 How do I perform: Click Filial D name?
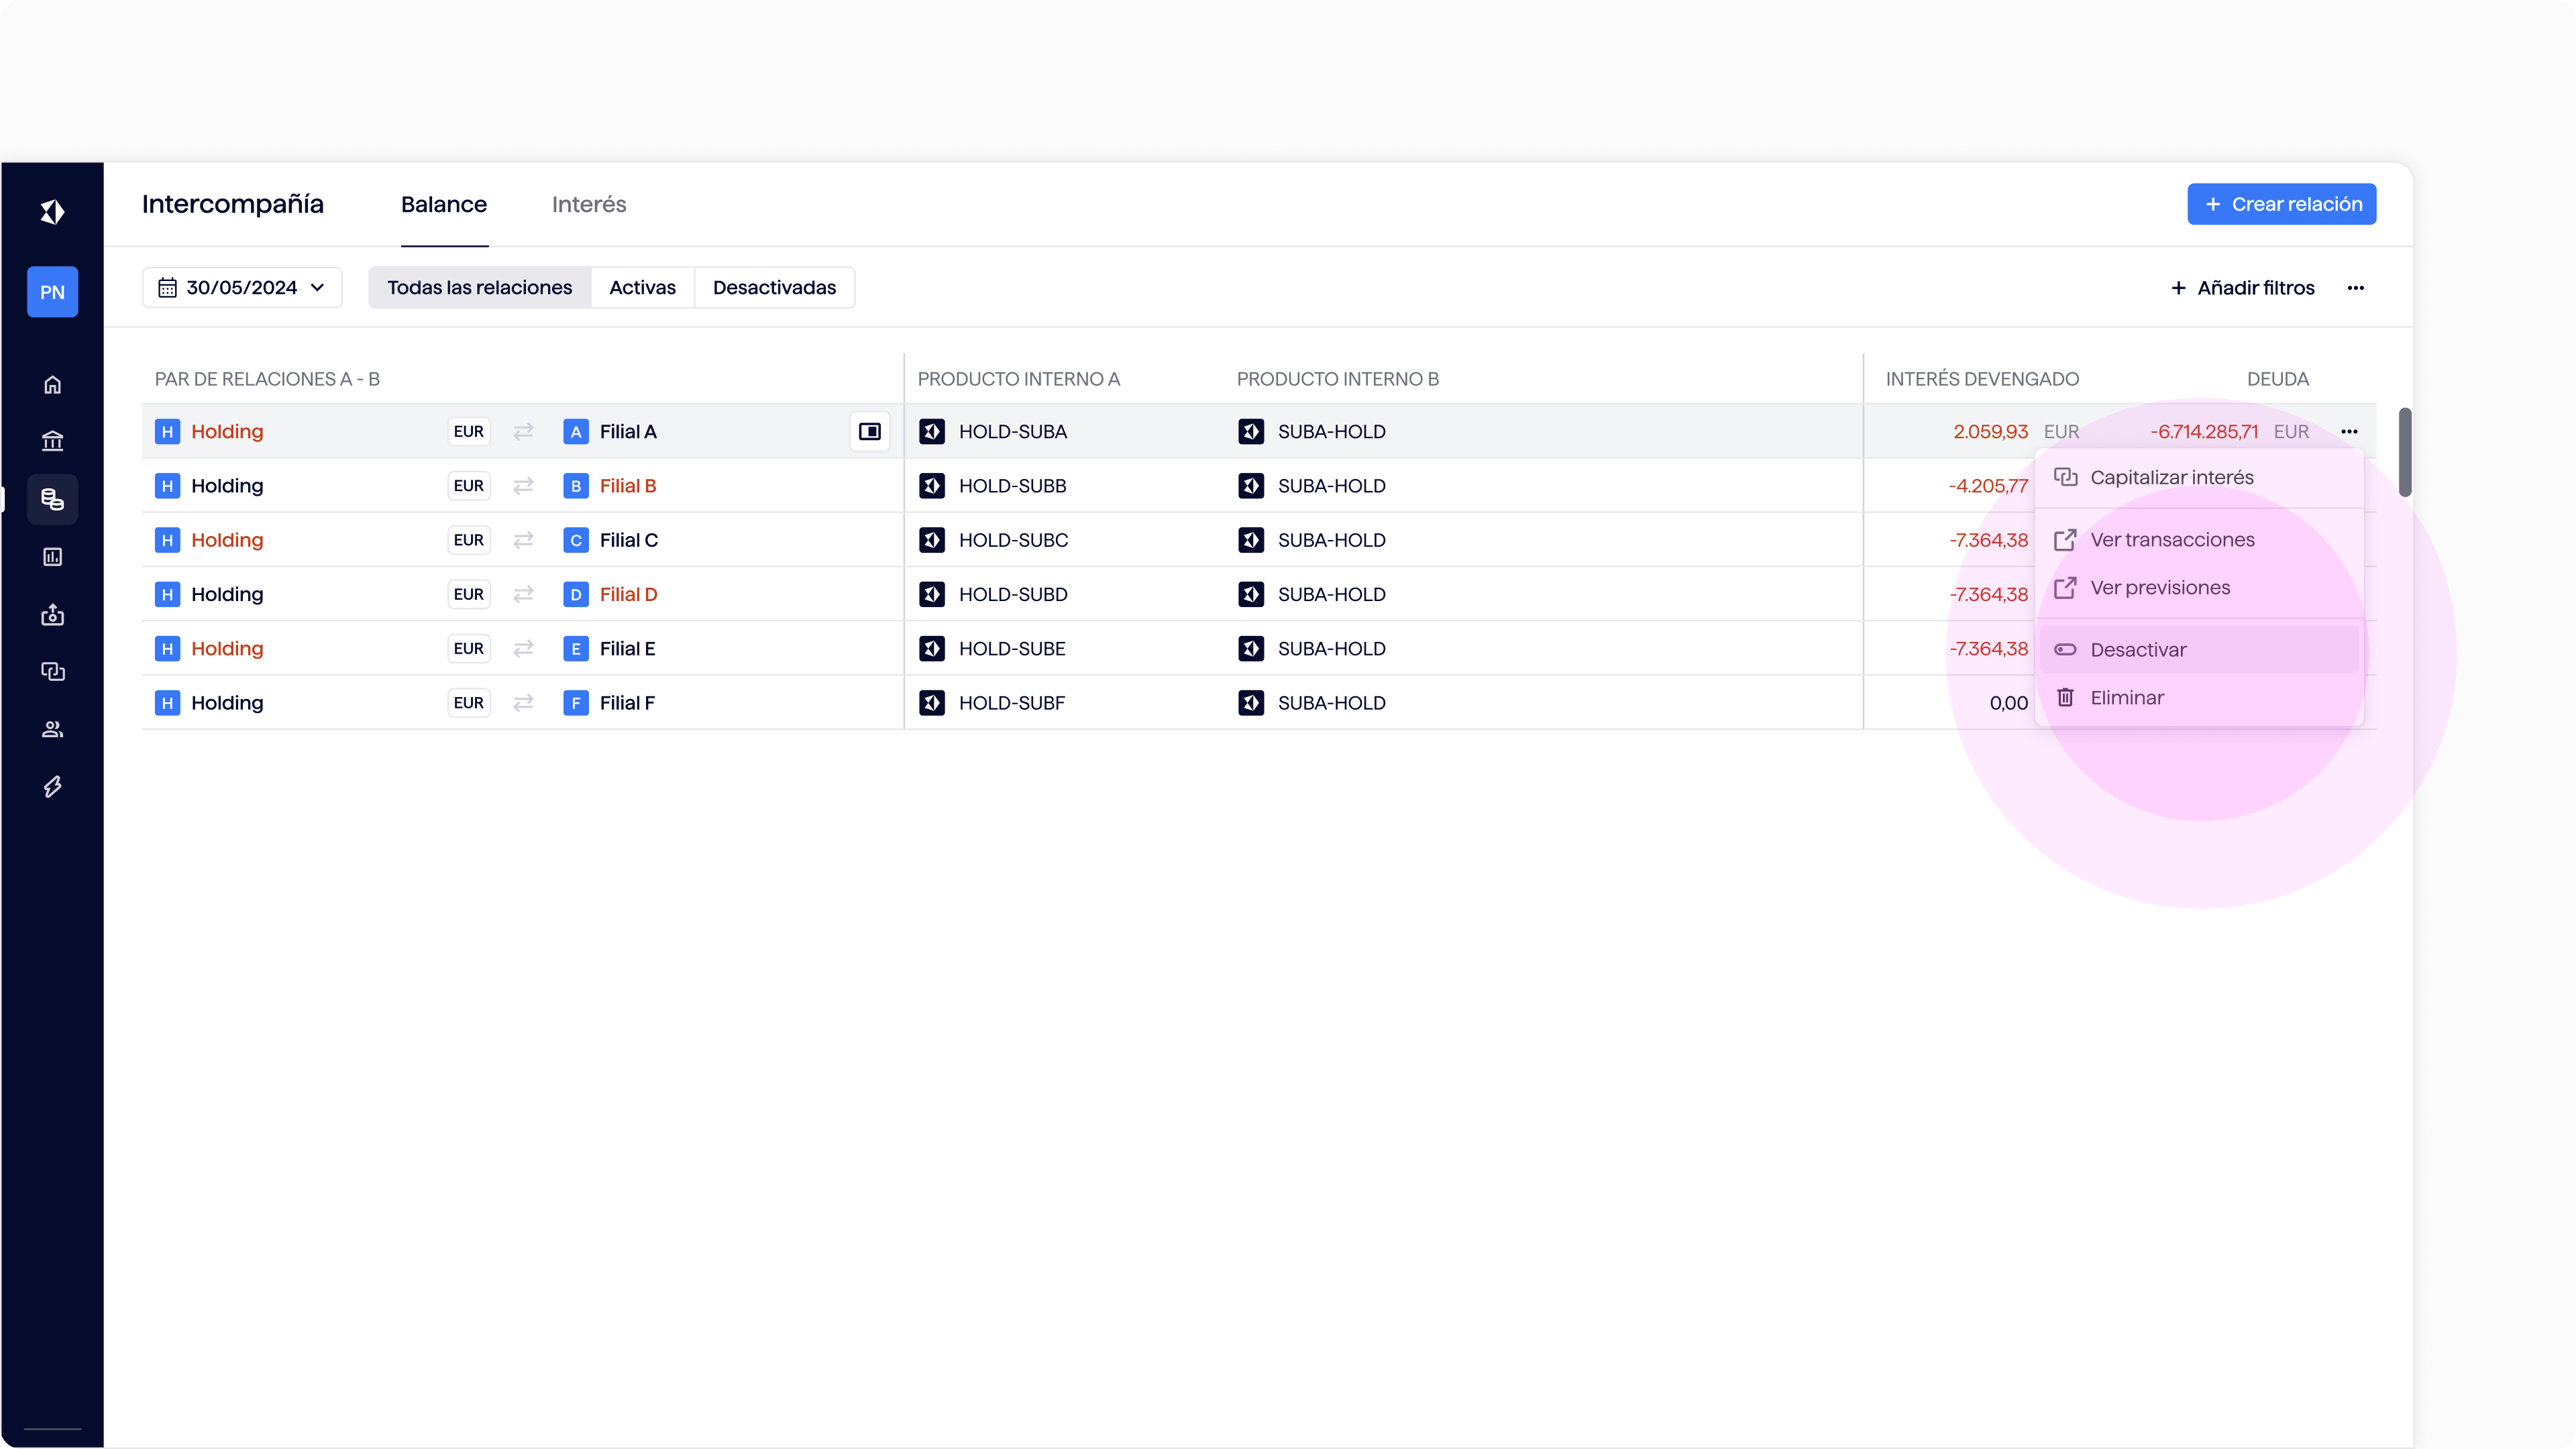(x=629, y=594)
